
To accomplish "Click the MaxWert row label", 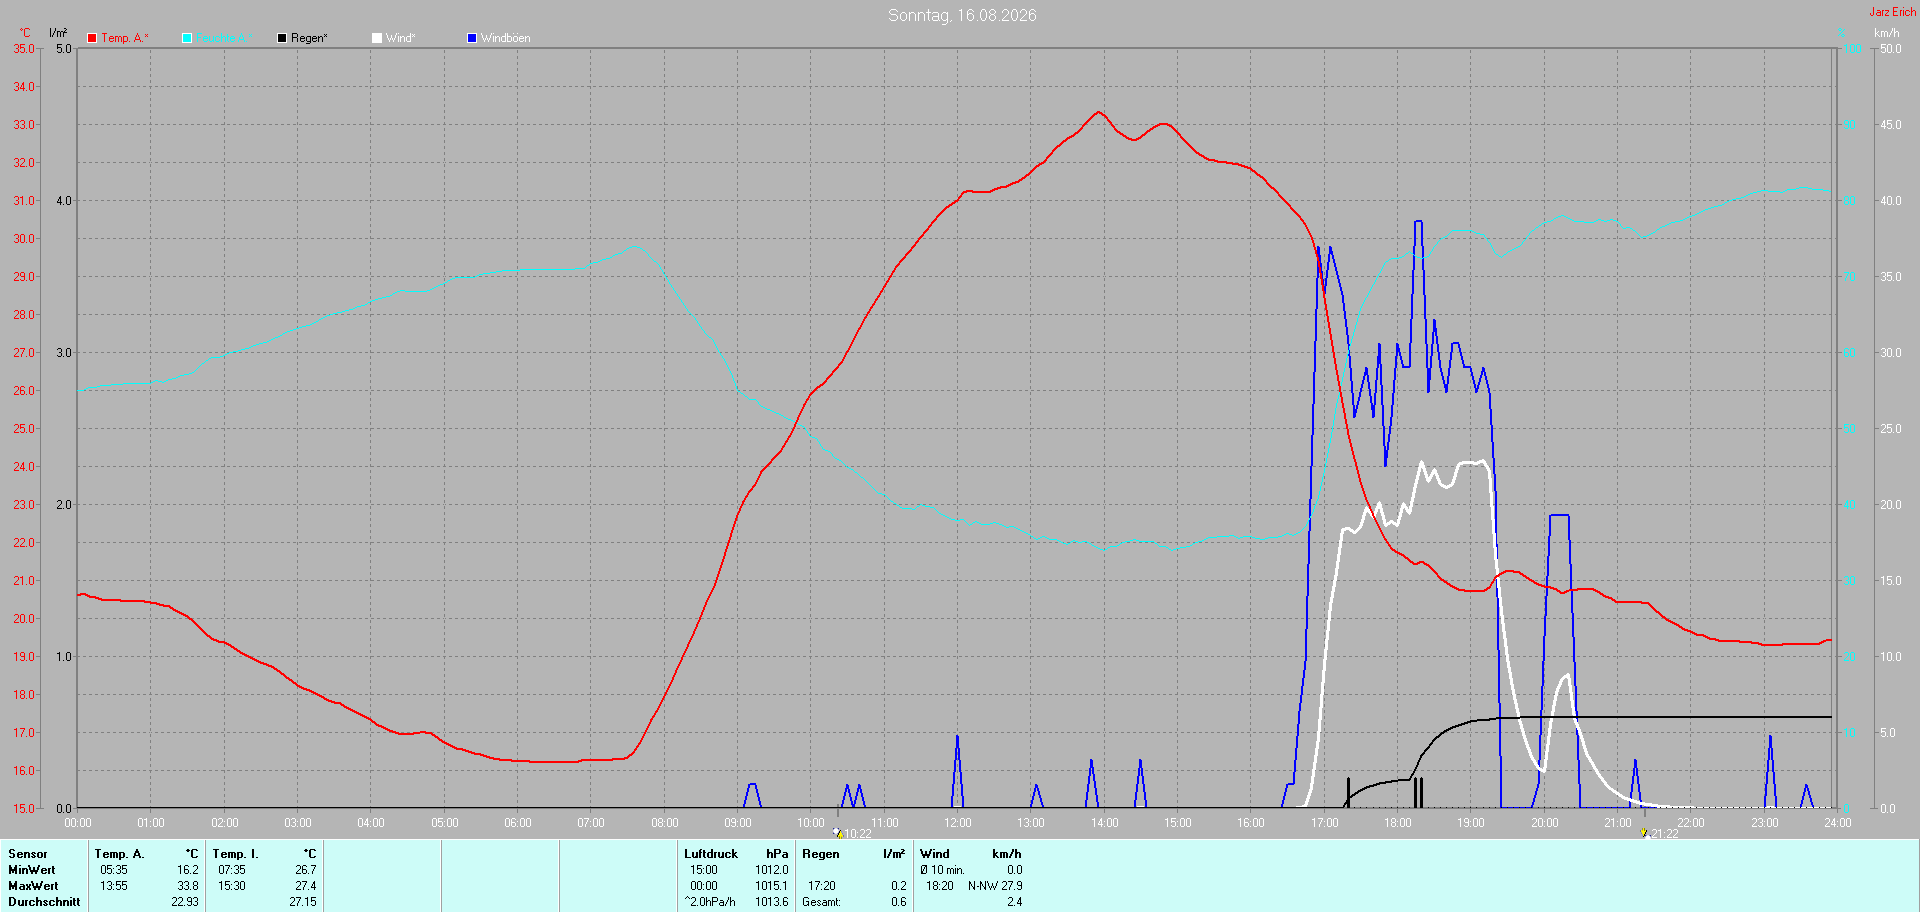I will (x=33, y=886).
